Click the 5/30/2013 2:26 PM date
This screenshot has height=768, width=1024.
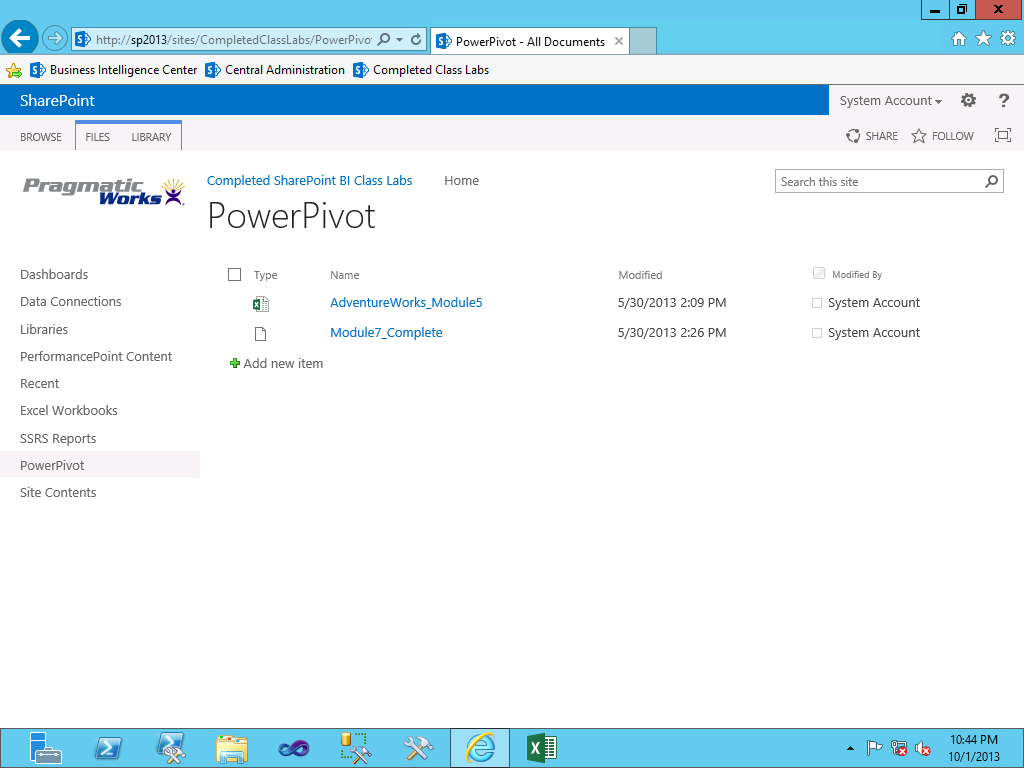[x=672, y=332]
